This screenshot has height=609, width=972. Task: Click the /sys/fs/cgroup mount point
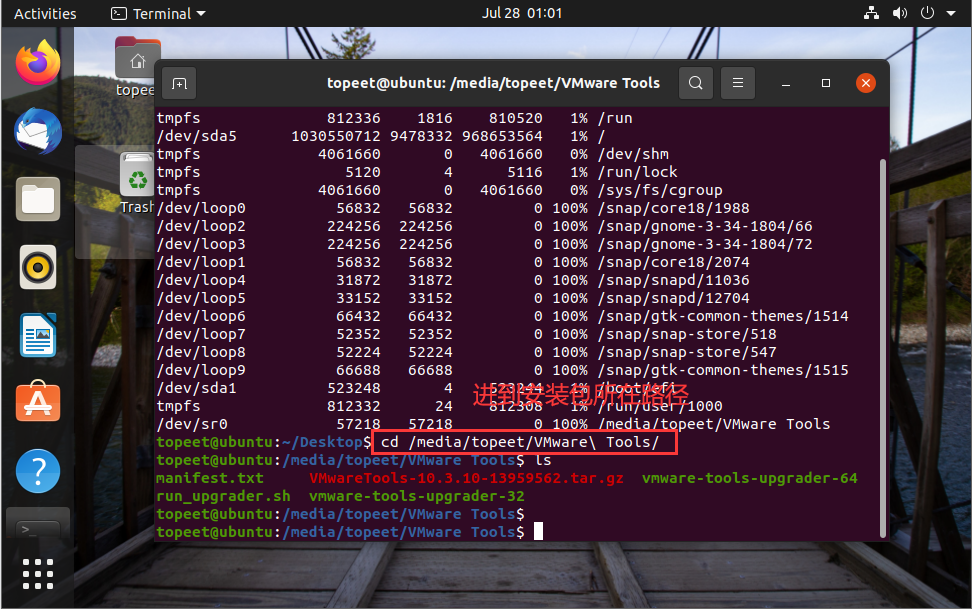tap(660, 190)
